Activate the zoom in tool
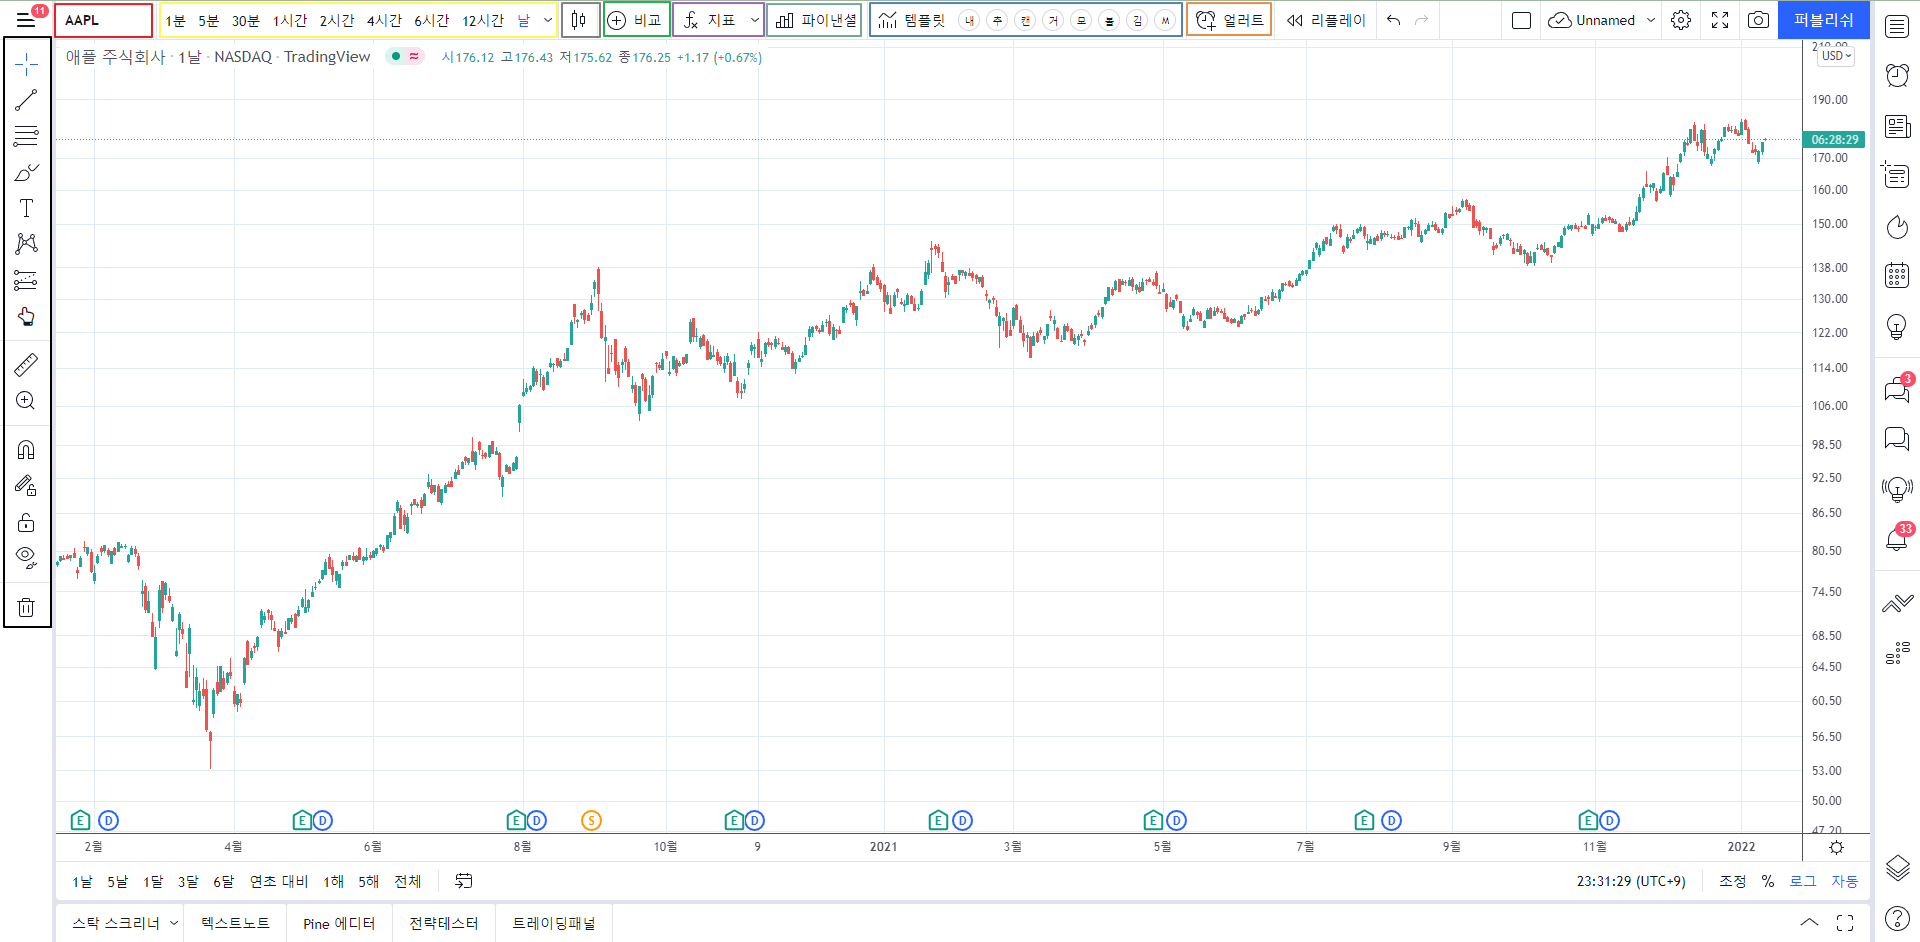The height and width of the screenshot is (942, 1920). click(x=26, y=401)
